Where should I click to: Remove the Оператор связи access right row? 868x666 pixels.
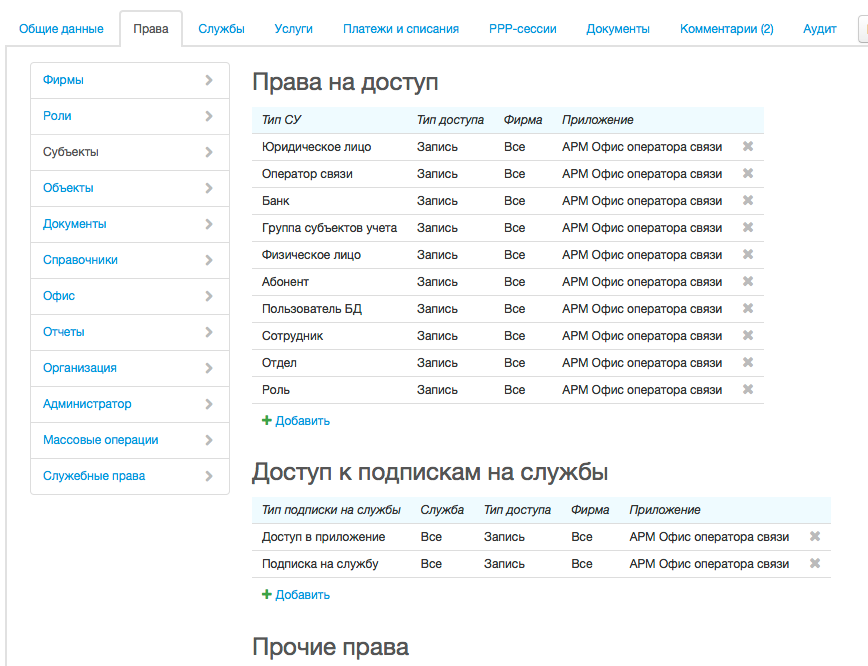[747, 174]
